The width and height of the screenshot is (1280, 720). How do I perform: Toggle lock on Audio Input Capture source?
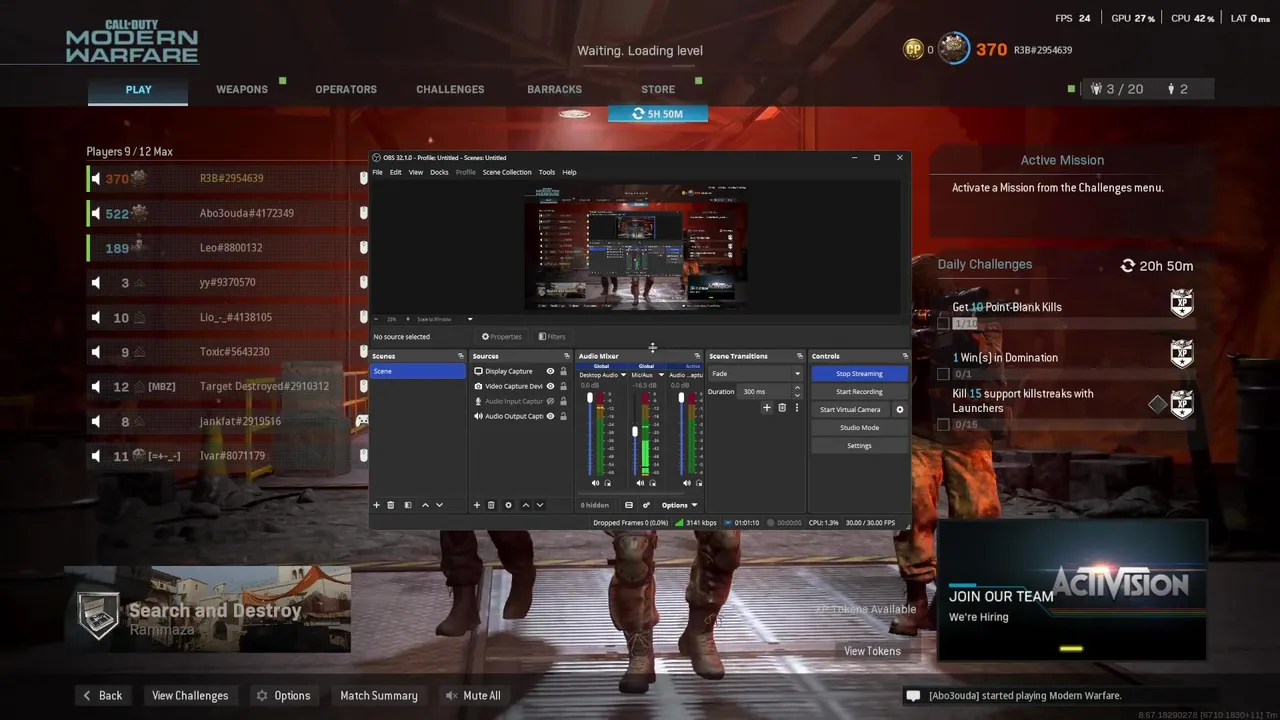pyautogui.click(x=563, y=401)
